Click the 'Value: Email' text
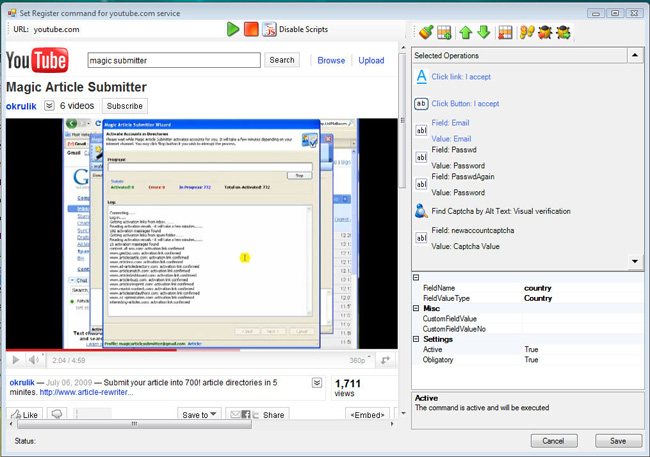Screen dimensions: 650x457 (451, 139)
